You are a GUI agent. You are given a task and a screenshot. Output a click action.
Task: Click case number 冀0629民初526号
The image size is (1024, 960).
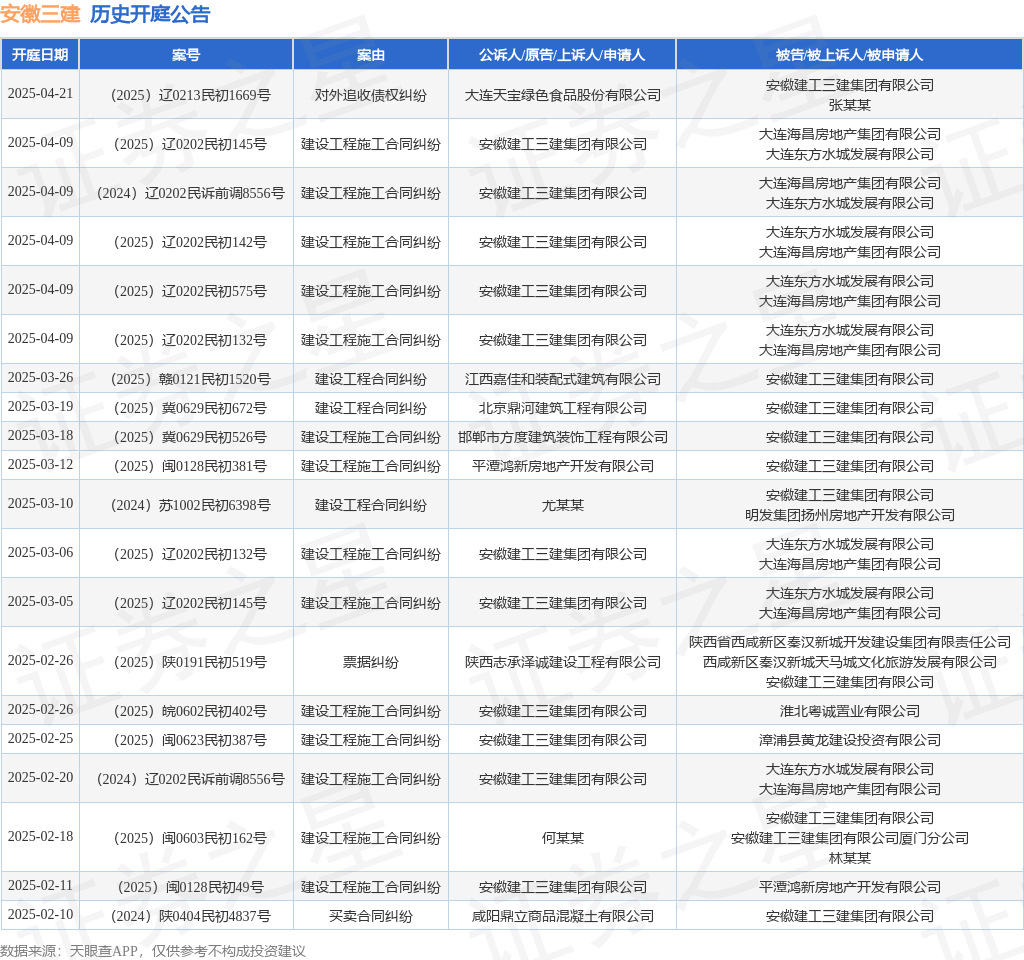tap(190, 437)
